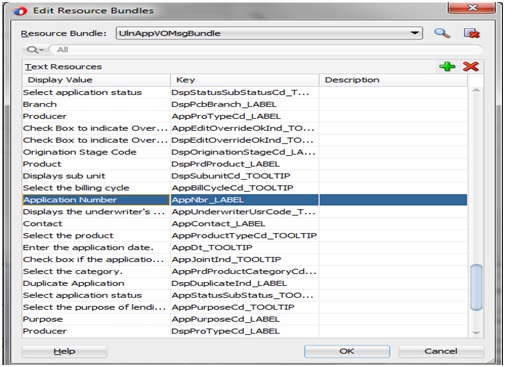
Task: Click the scrollbar down arrow
Action: point(476,332)
